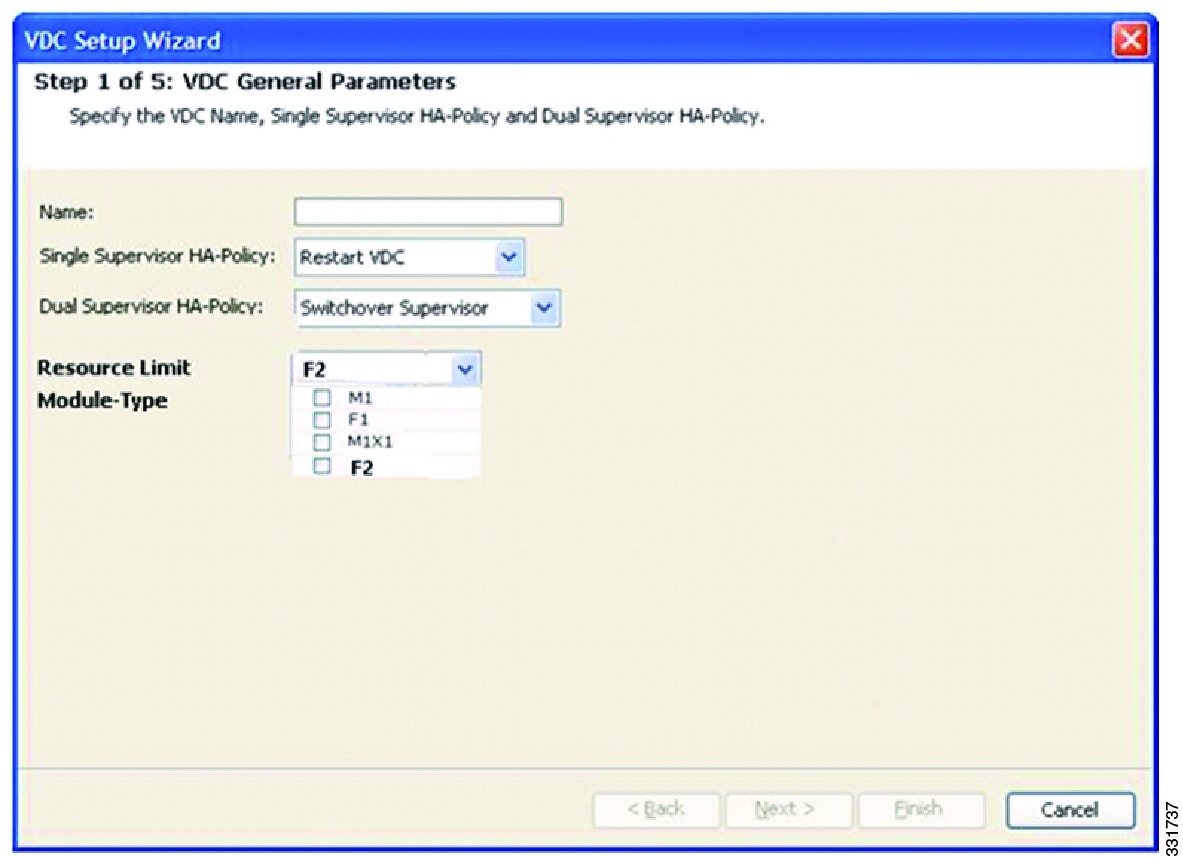Click the Next button
The width and height of the screenshot is (1183, 857).
[788, 810]
